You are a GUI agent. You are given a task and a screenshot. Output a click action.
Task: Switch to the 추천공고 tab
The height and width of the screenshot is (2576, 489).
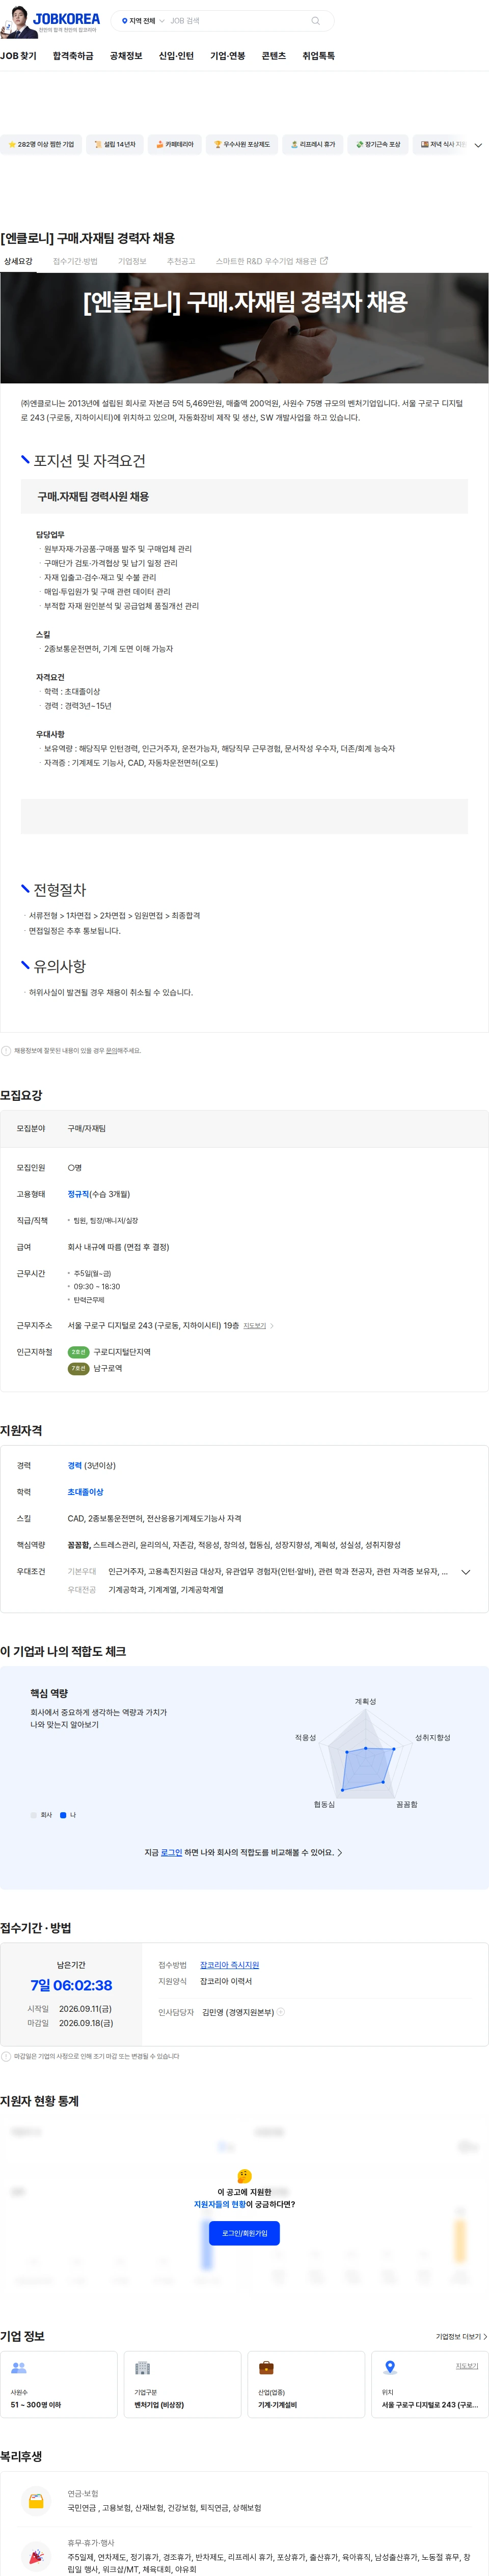181,261
